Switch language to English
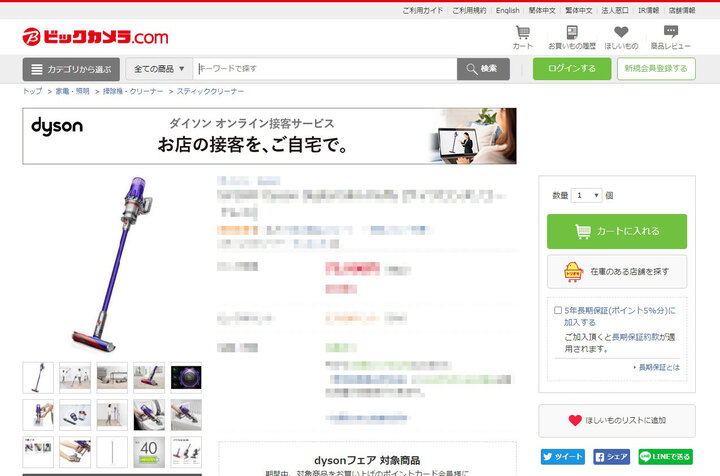This screenshot has width=720, height=476. pyautogui.click(x=507, y=11)
